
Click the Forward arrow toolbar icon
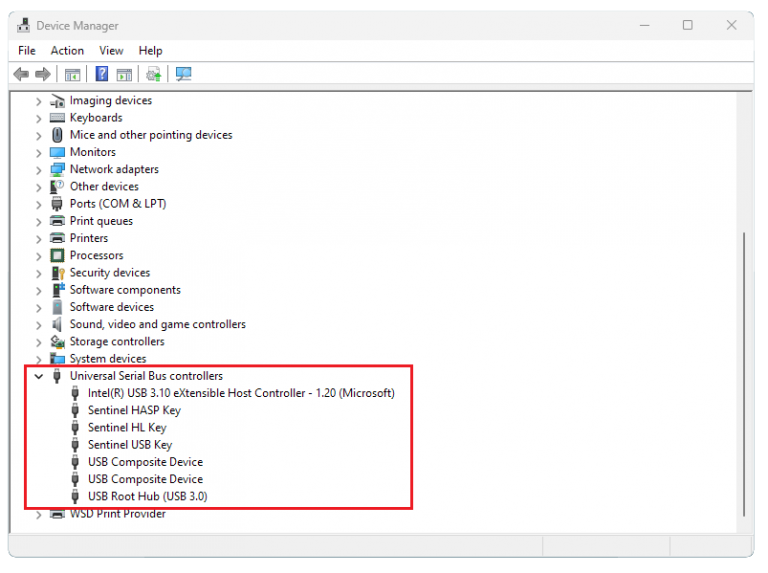click(43, 74)
